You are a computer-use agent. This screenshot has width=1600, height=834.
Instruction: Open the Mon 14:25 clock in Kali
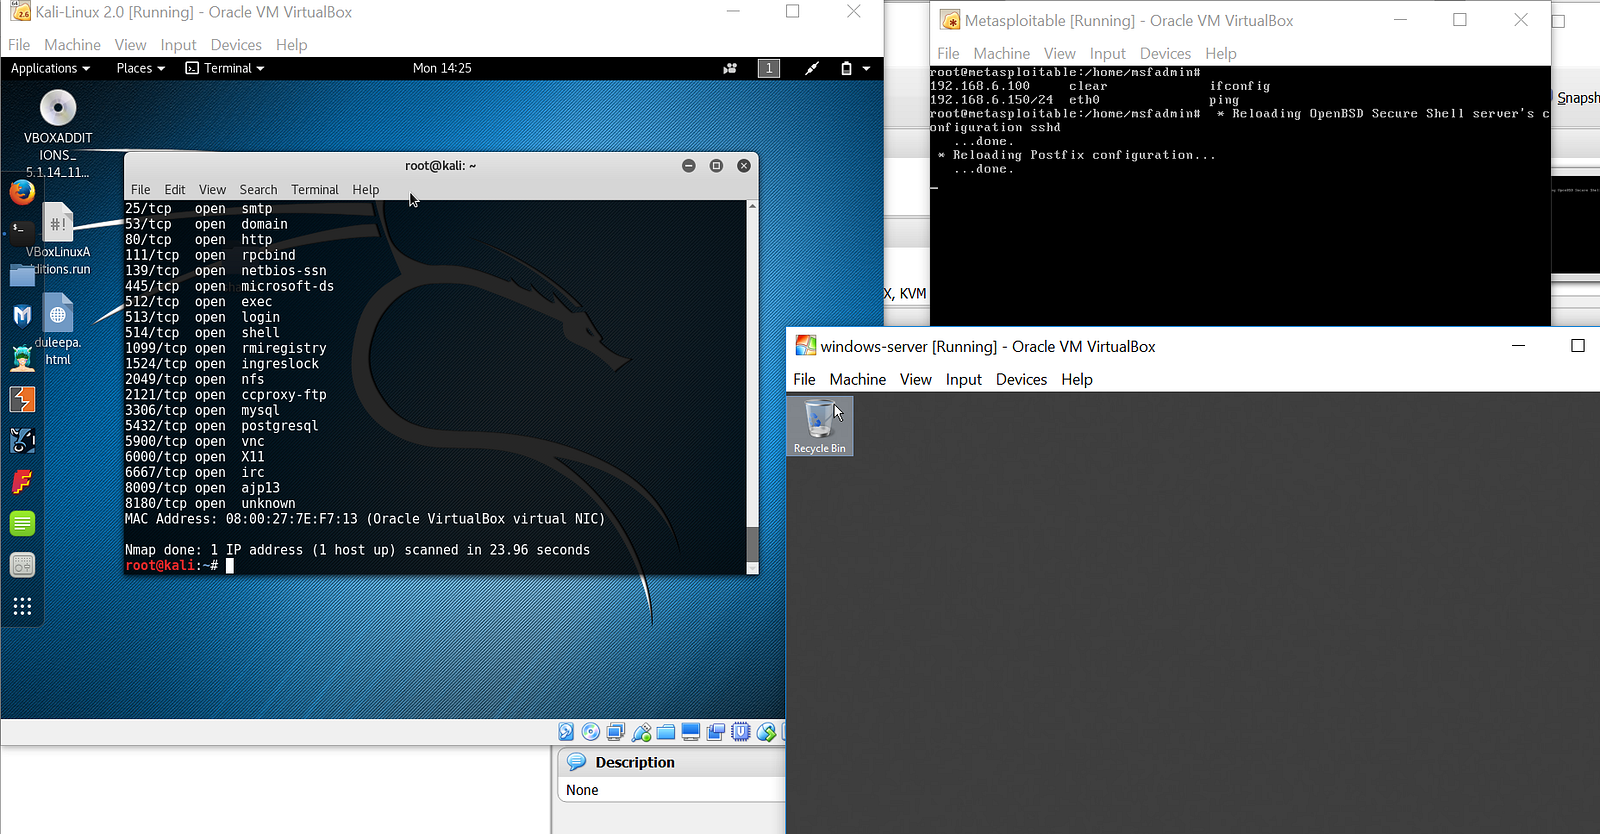(442, 68)
